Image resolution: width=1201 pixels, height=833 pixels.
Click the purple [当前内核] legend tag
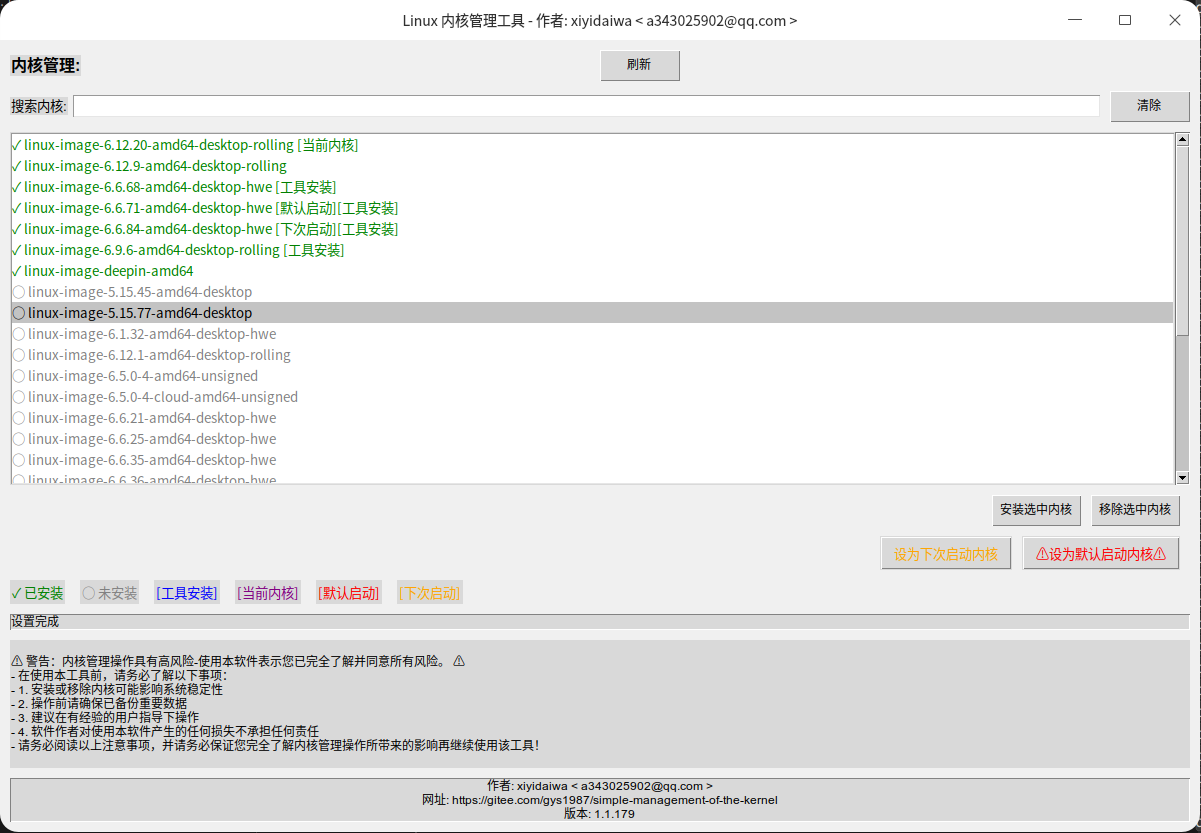pyautogui.click(x=268, y=593)
